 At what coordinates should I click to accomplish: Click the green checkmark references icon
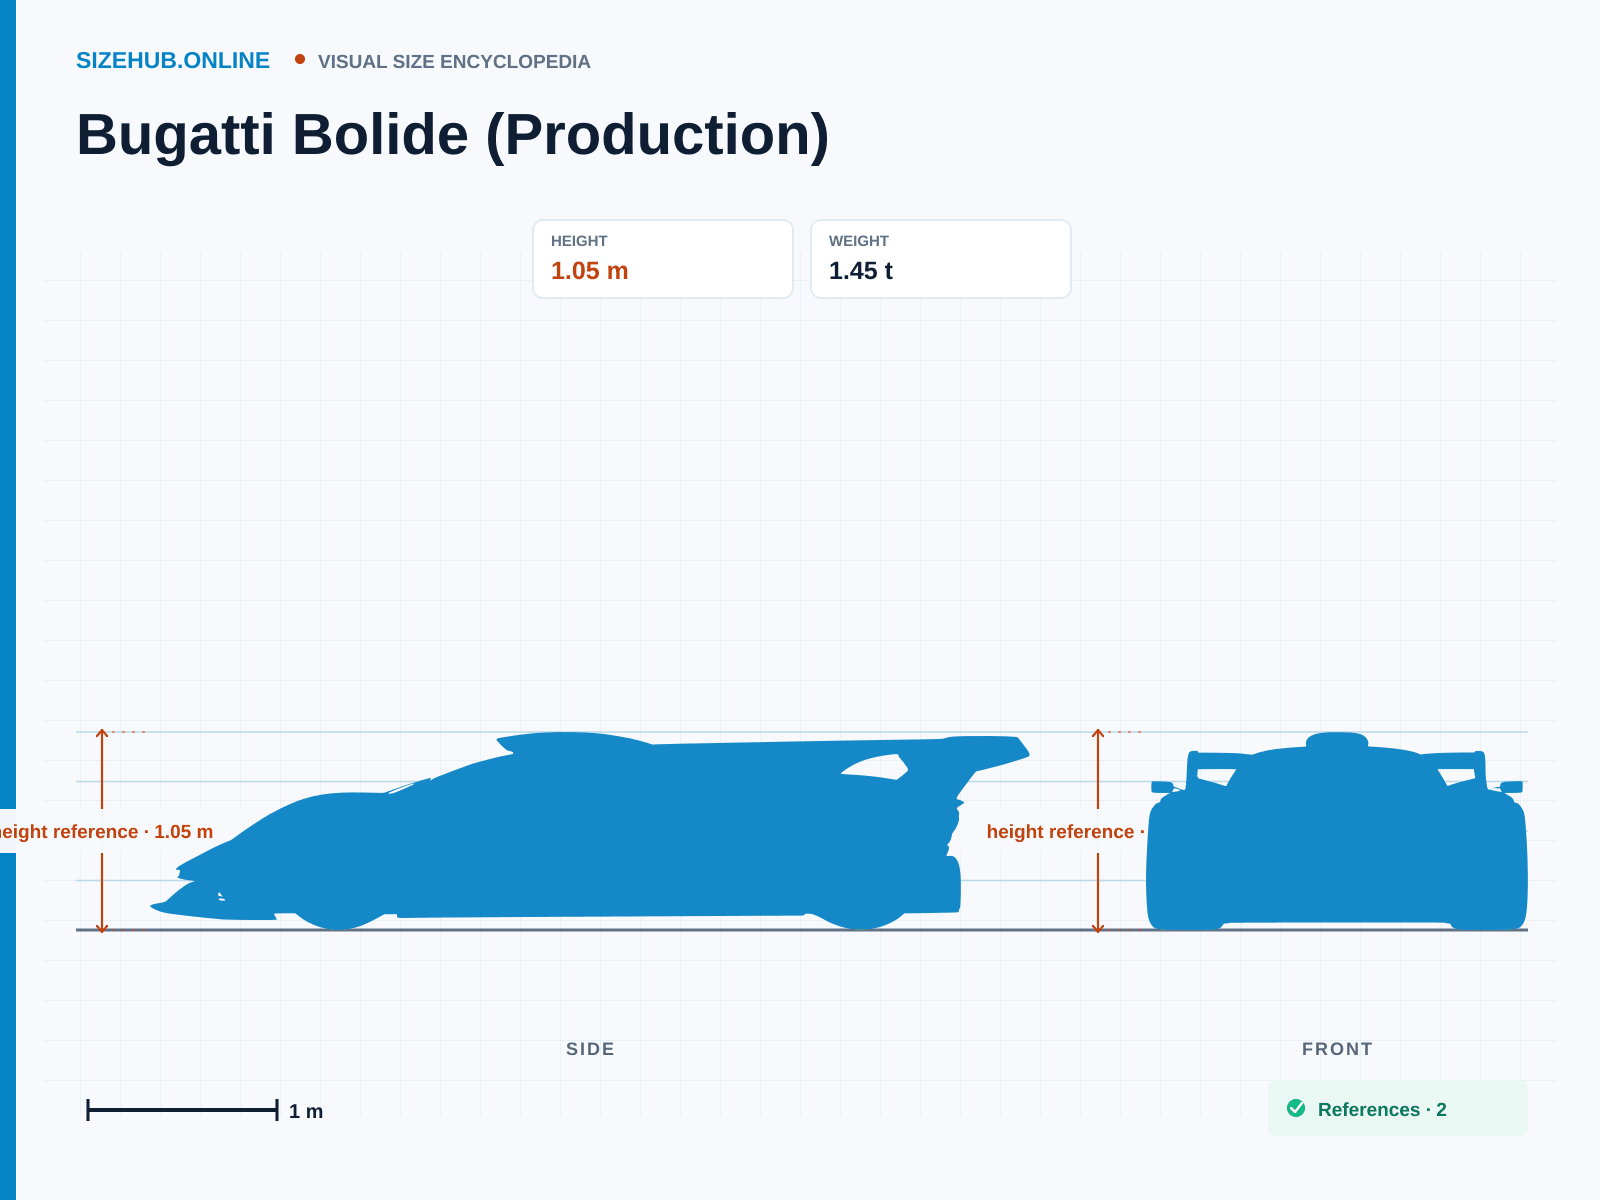click(x=1296, y=1108)
